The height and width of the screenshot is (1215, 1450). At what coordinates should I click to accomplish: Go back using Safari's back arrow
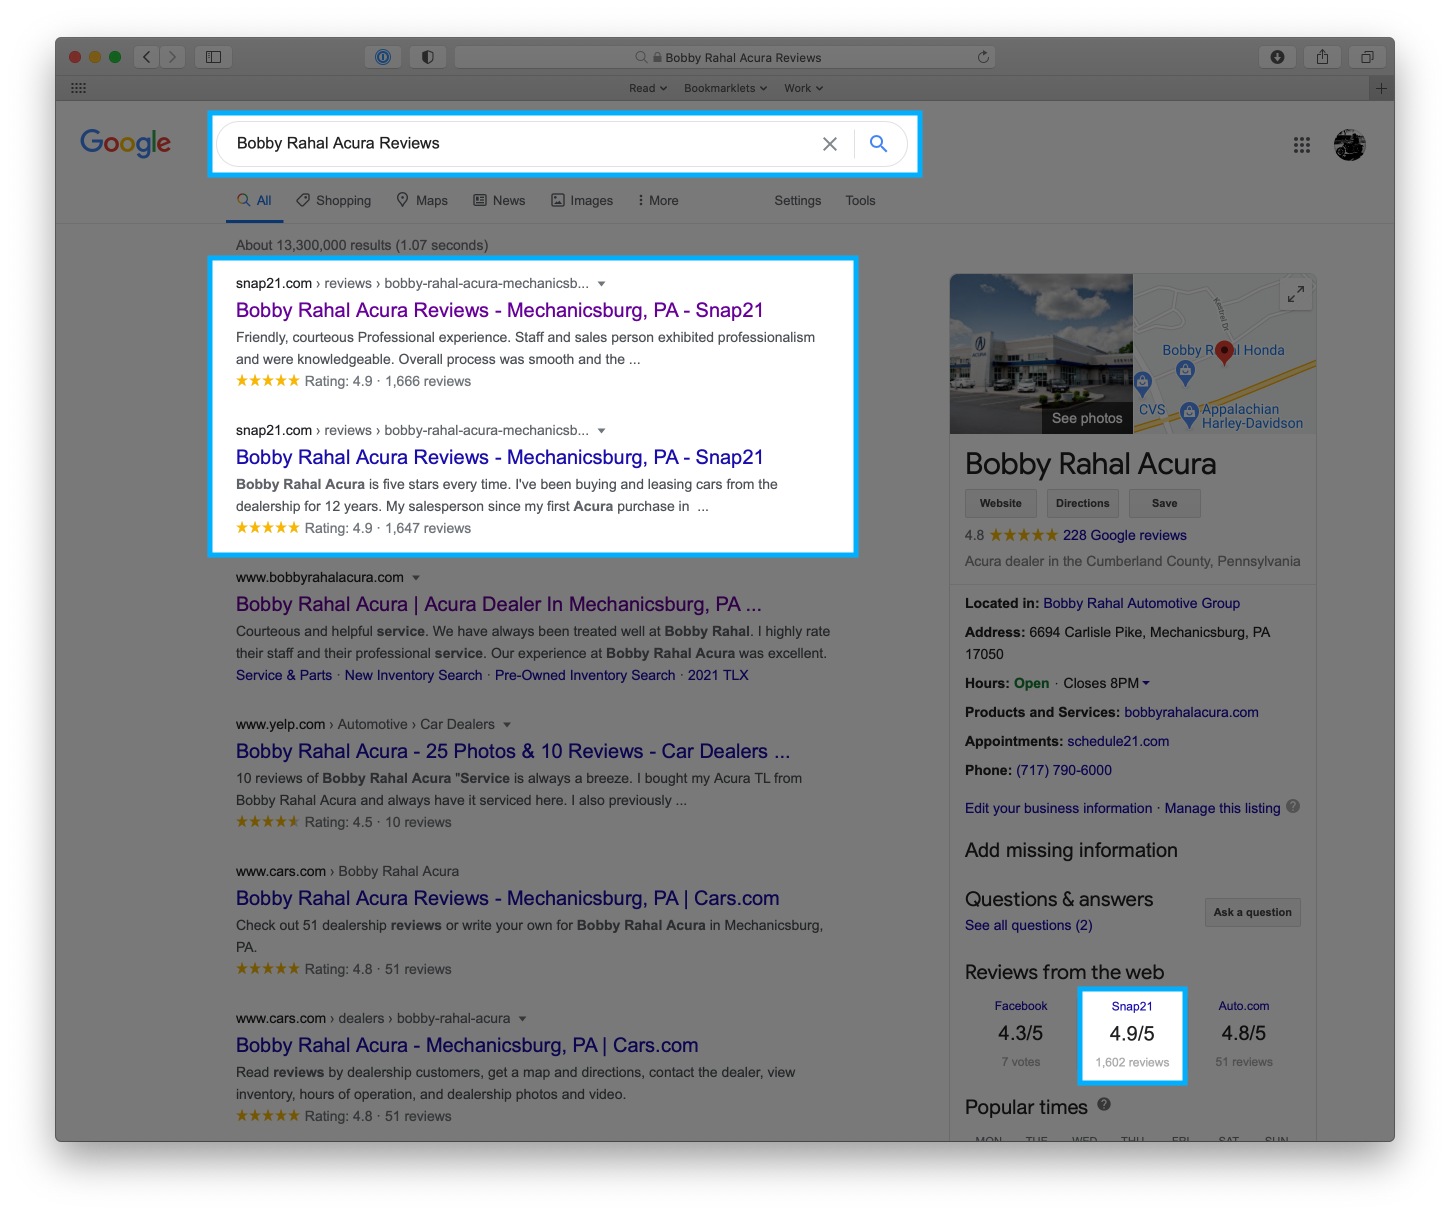(x=147, y=57)
